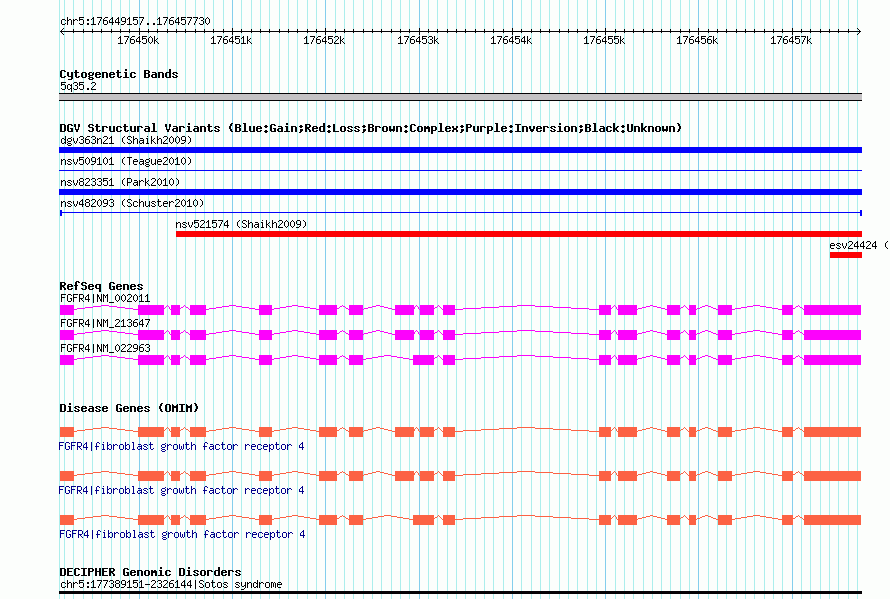Click the black Sotos syndrome region bar
The width and height of the screenshot is (890, 599).
(x=460, y=593)
